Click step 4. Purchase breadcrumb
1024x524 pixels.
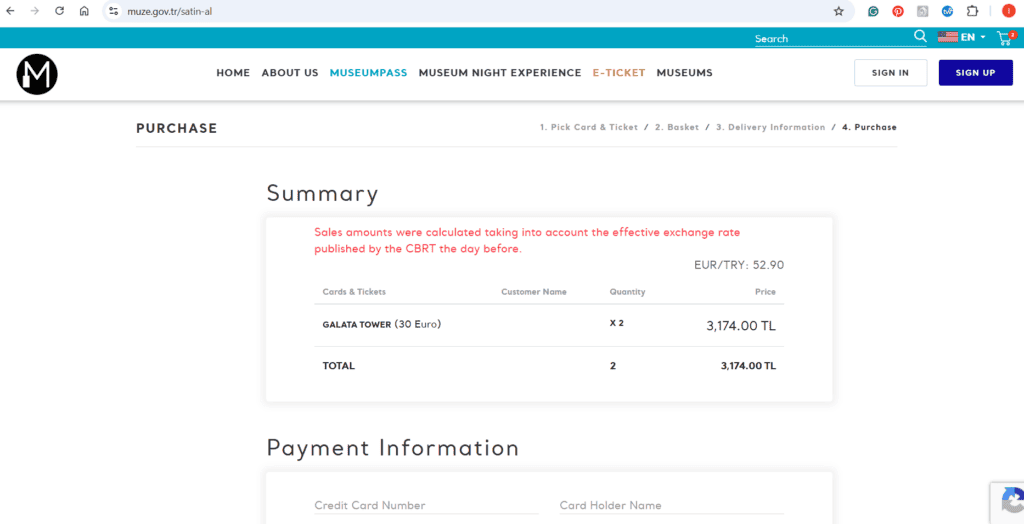tap(869, 127)
